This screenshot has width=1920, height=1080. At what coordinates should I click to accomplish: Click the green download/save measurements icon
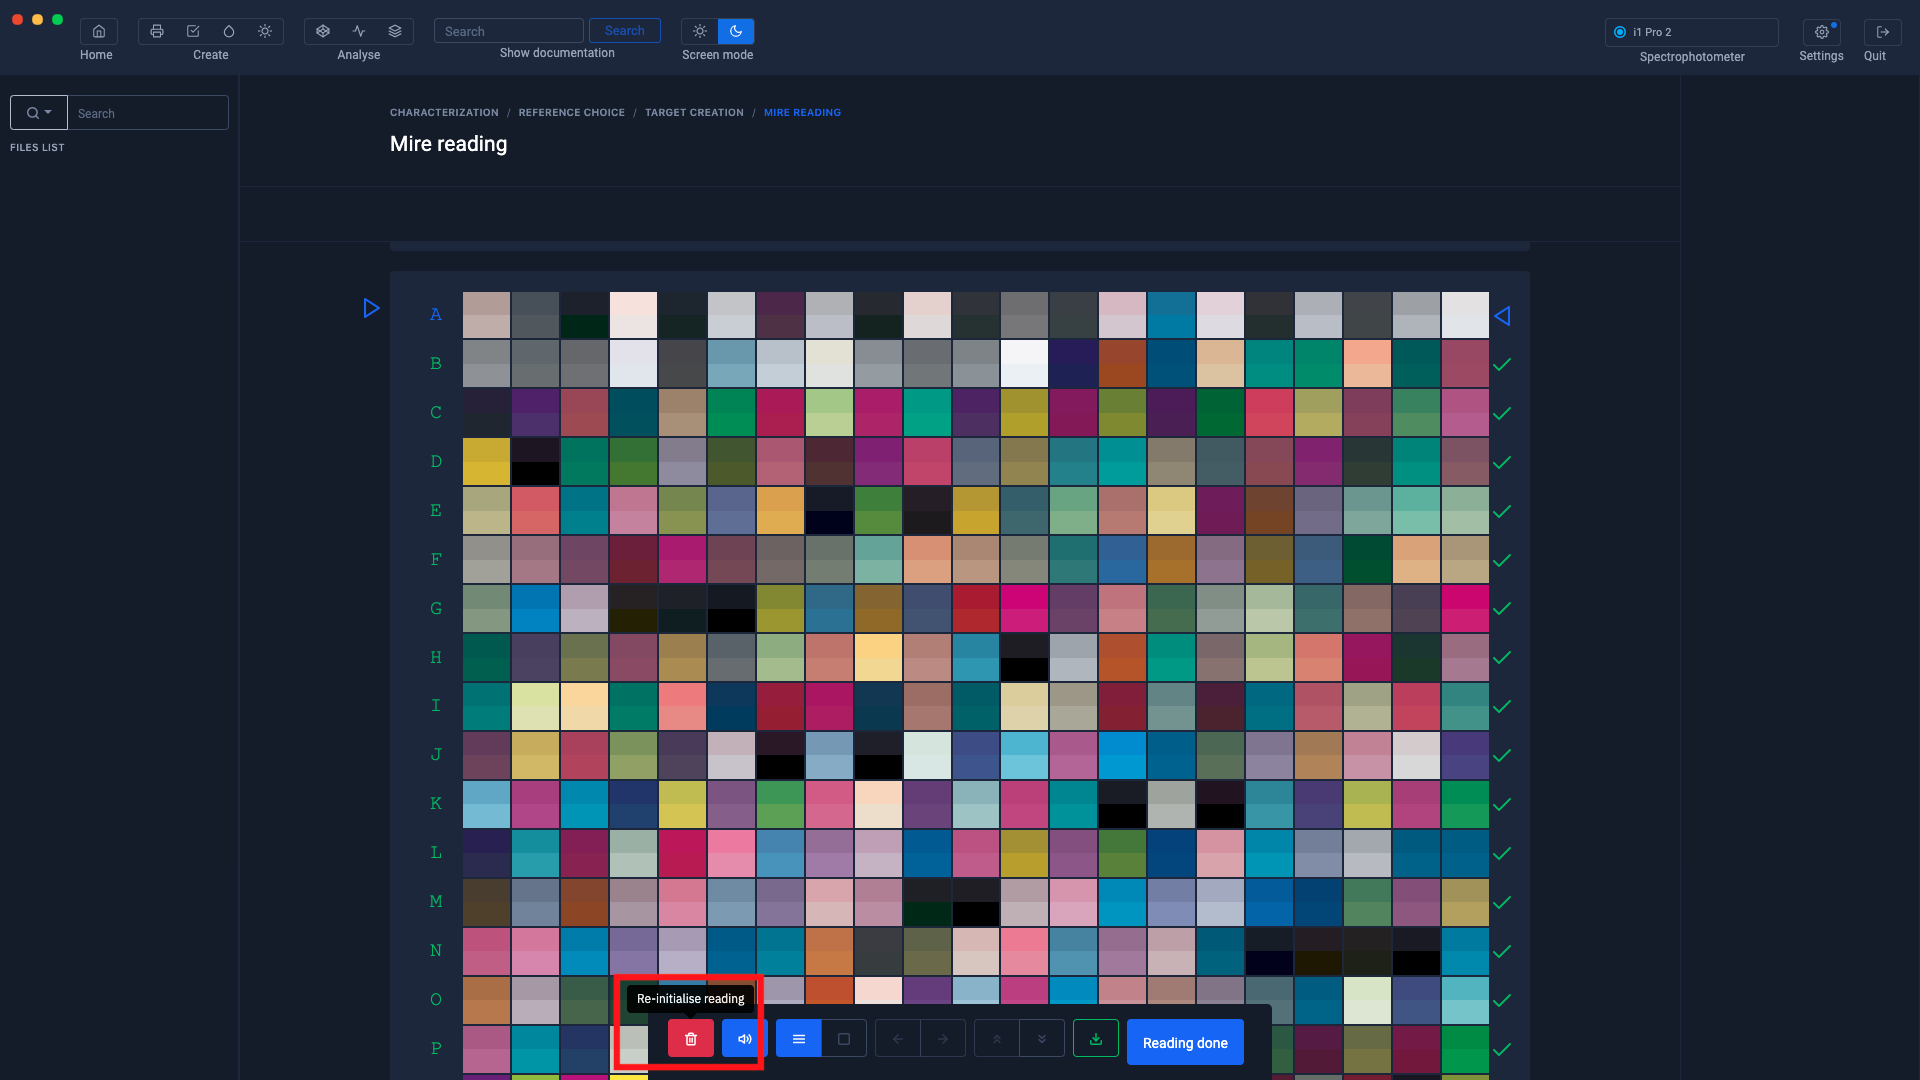tap(1096, 1039)
